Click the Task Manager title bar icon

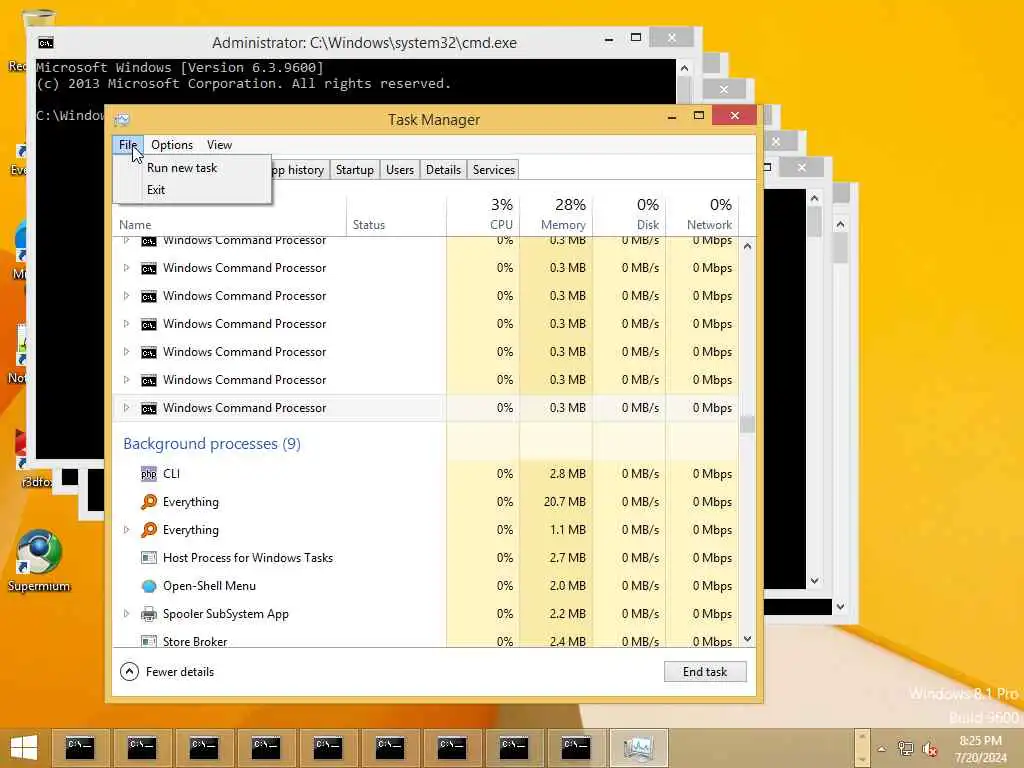[122, 120]
